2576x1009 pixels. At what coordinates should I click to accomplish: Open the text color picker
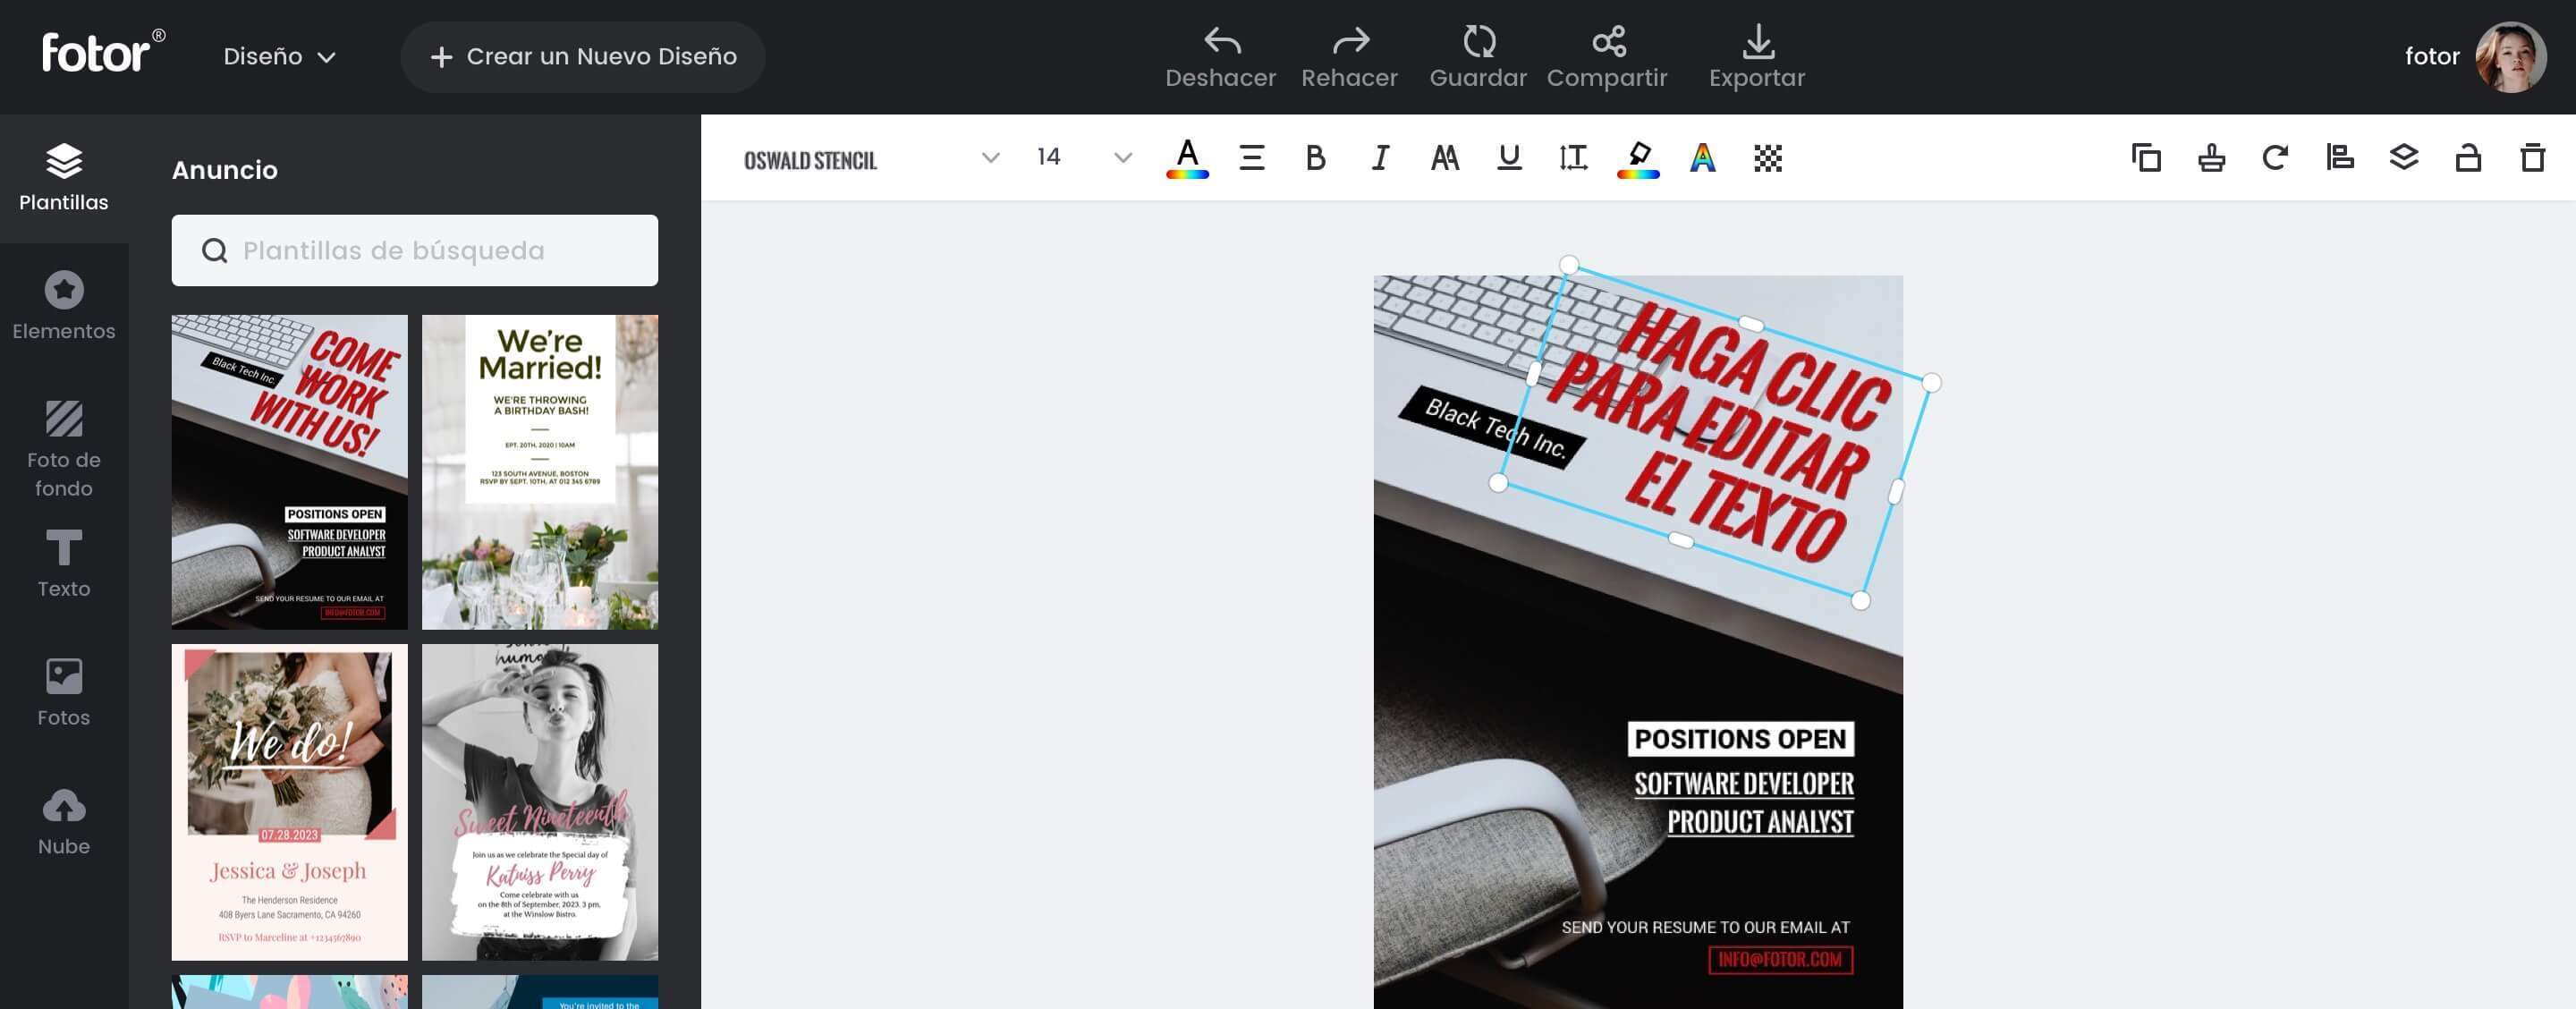(x=1187, y=158)
